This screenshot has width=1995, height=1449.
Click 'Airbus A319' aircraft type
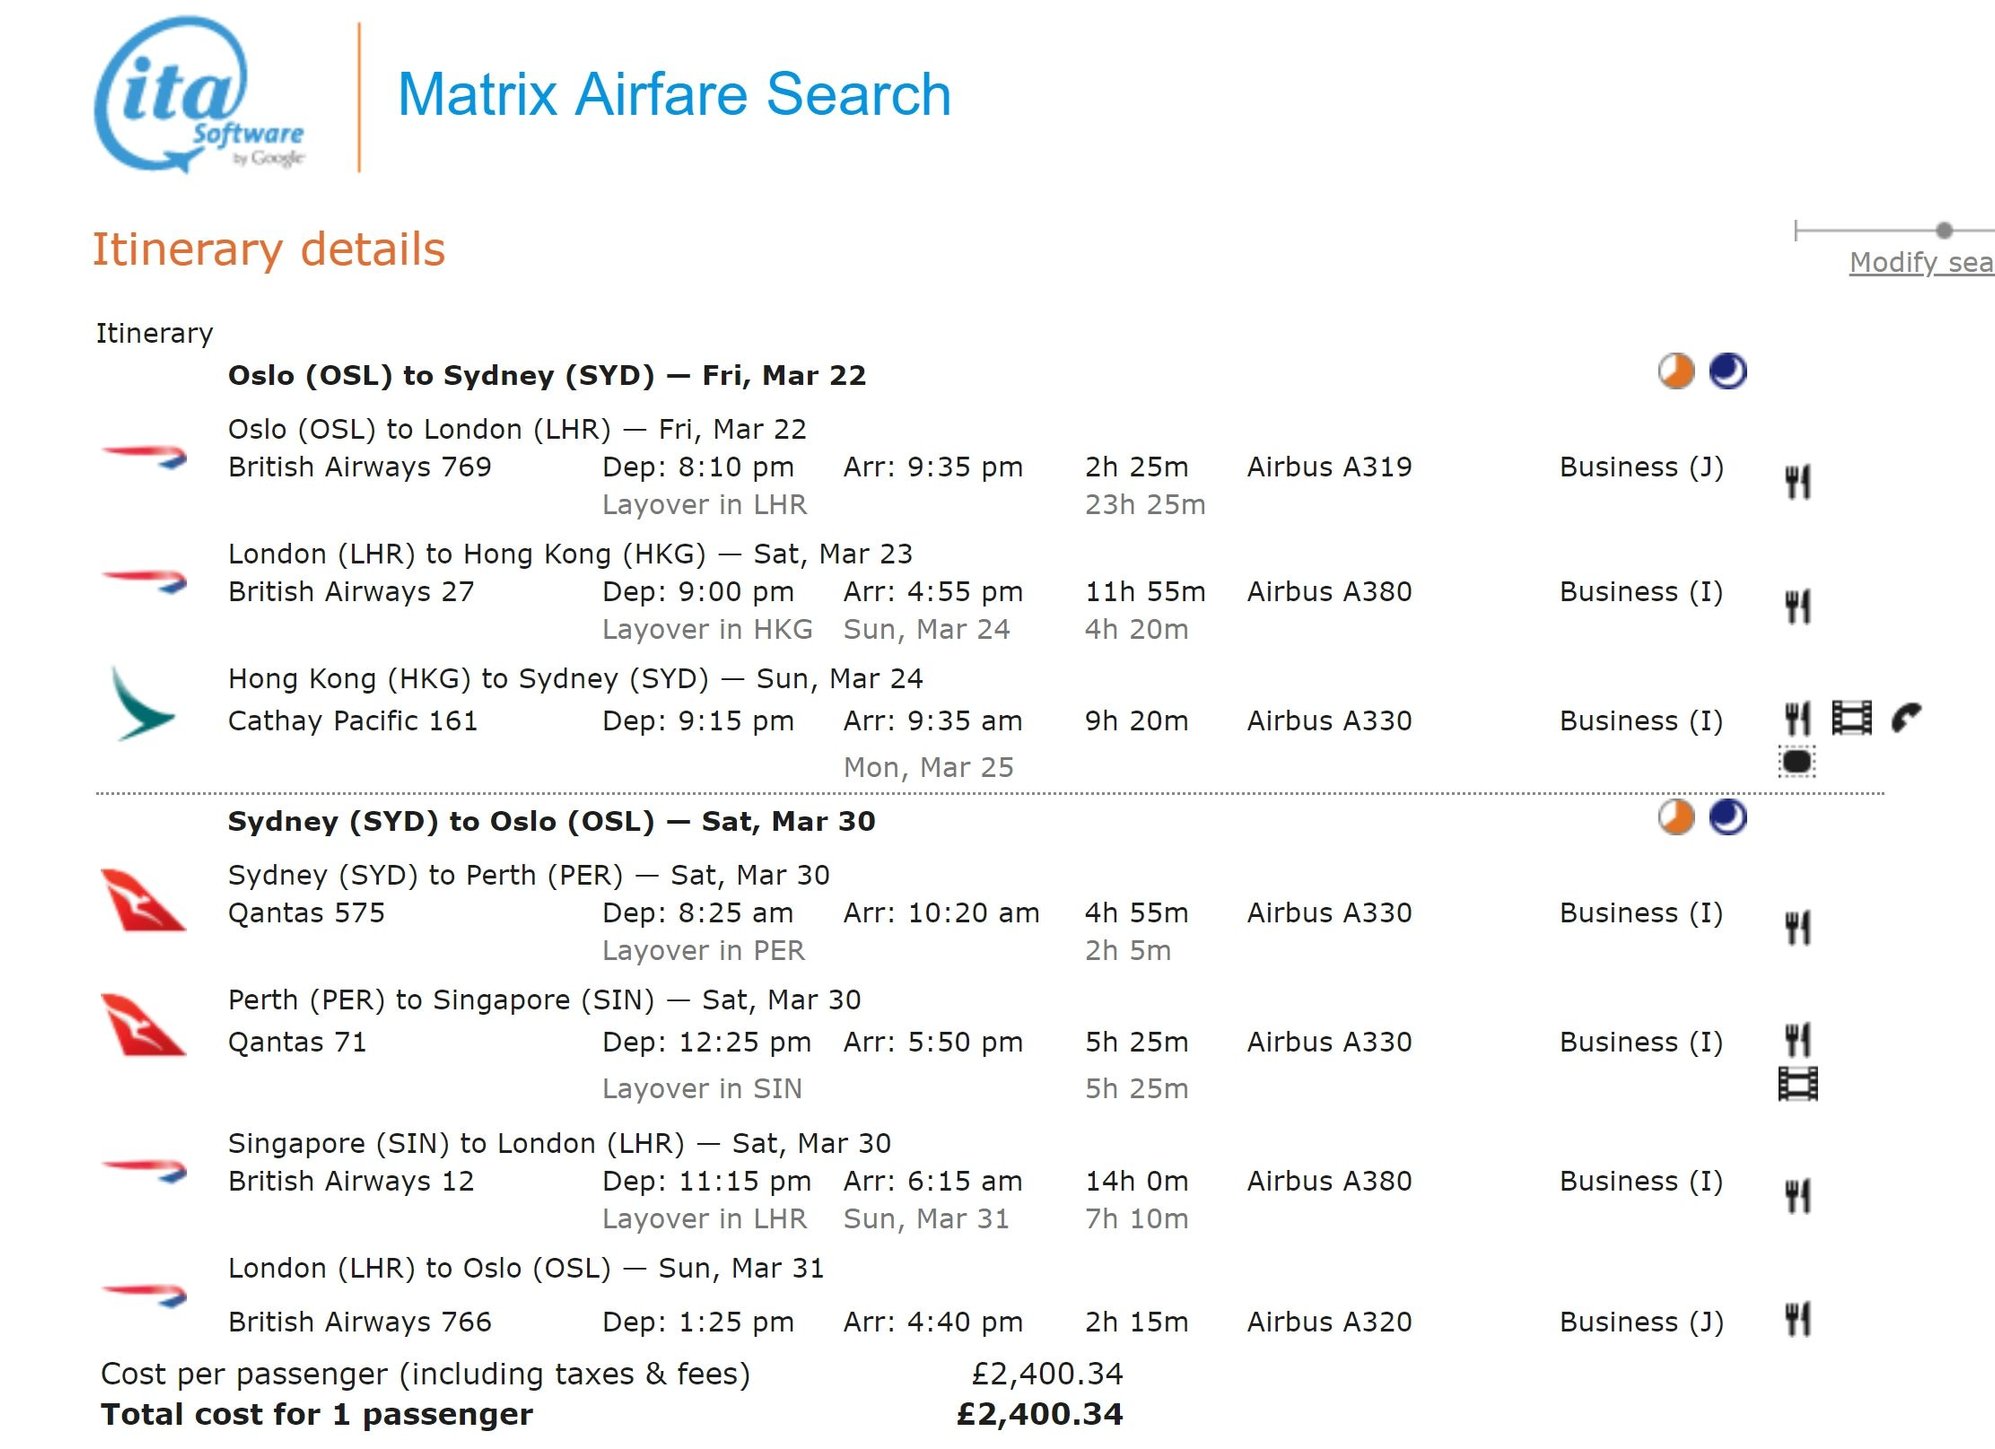(x=1329, y=467)
